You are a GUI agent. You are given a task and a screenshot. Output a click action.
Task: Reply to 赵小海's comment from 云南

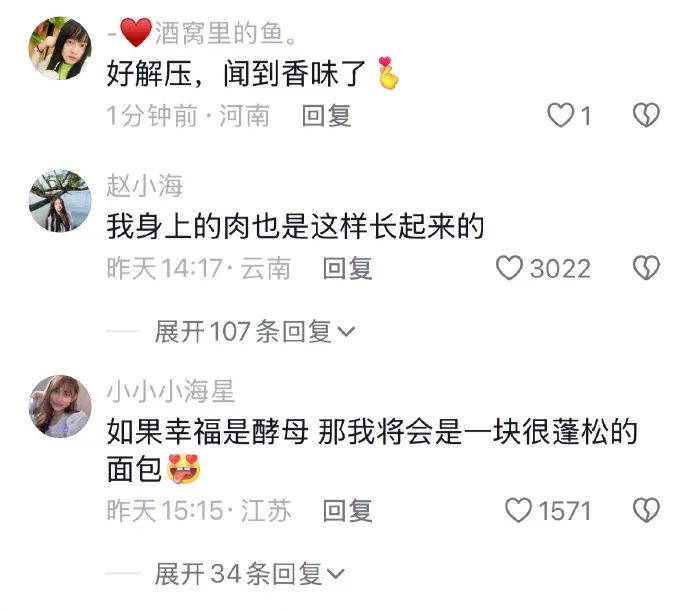pos(347,269)
